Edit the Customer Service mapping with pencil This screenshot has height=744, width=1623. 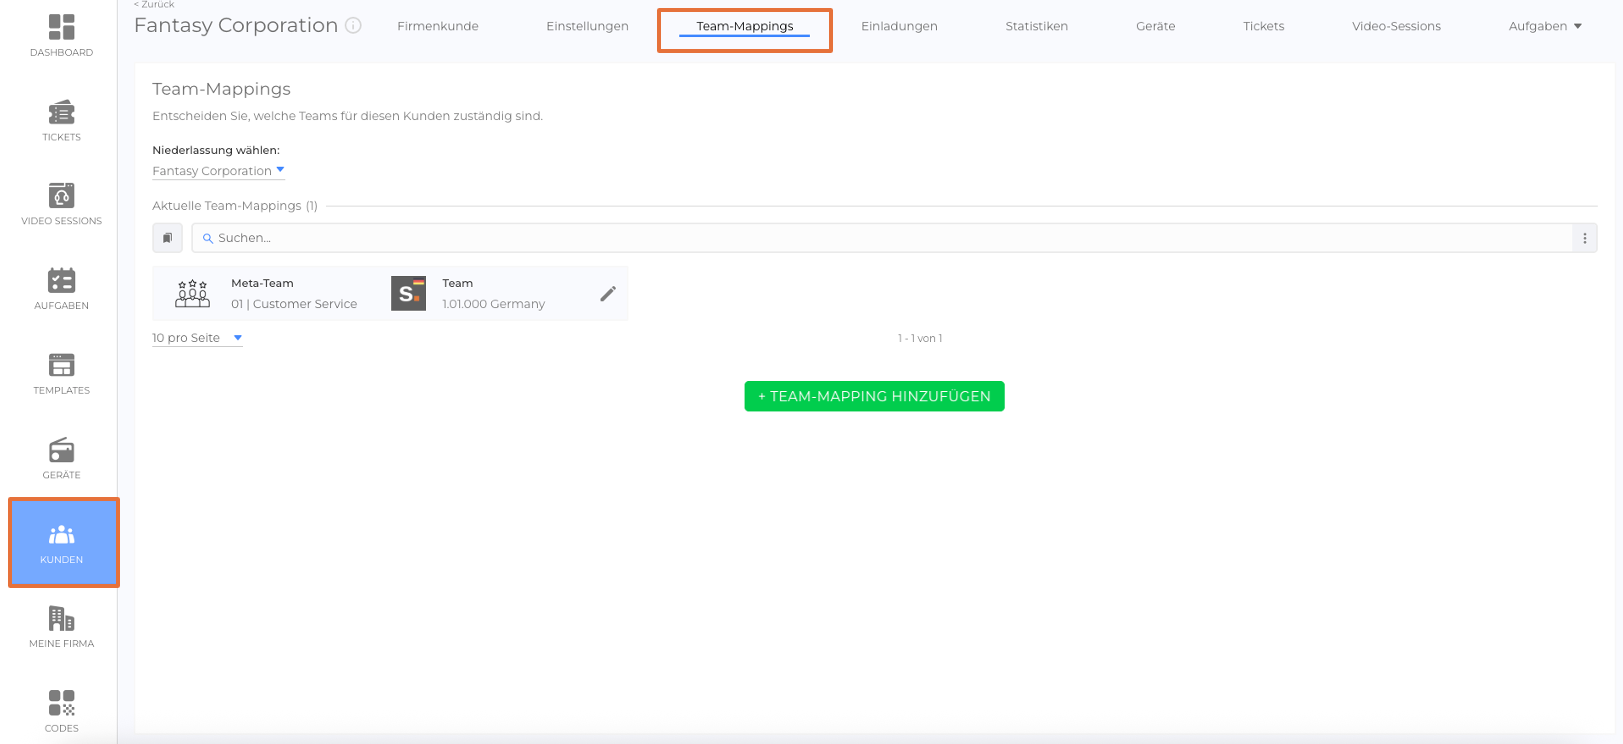pyautogui.click(x=607, y=294)
